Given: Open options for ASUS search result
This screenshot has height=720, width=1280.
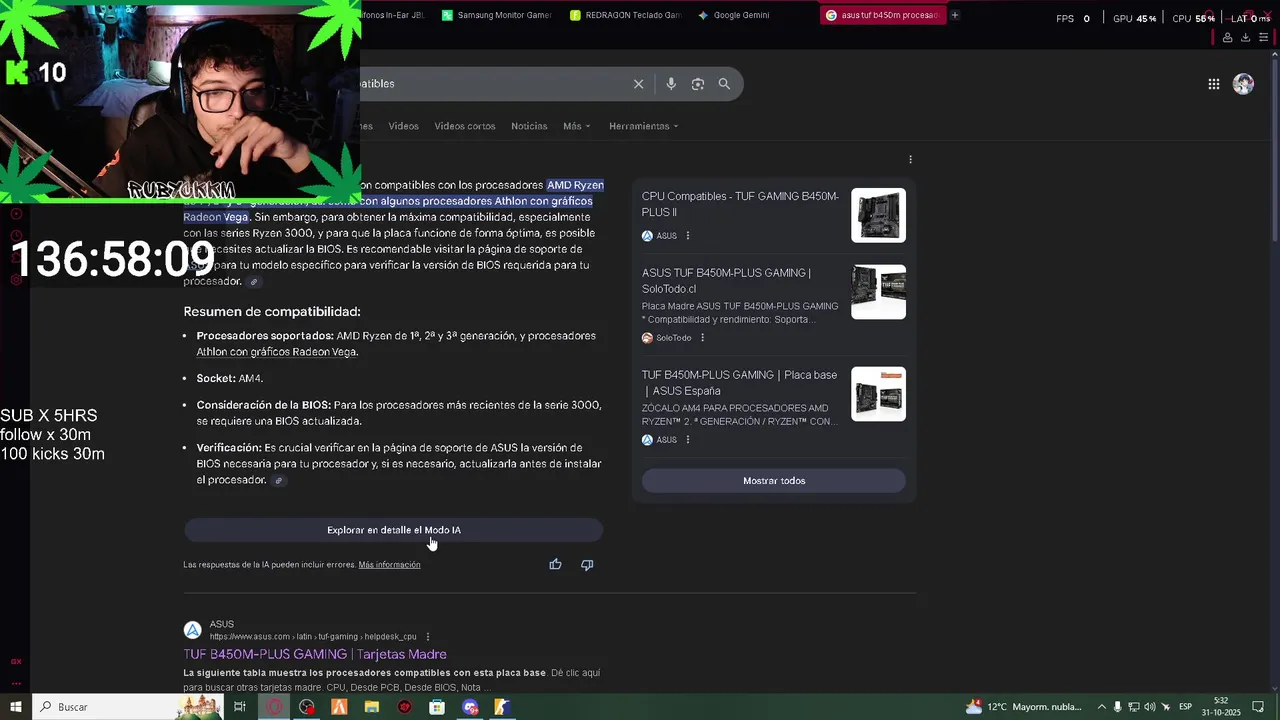Looking at the screenshot, I should click(428, 637).
